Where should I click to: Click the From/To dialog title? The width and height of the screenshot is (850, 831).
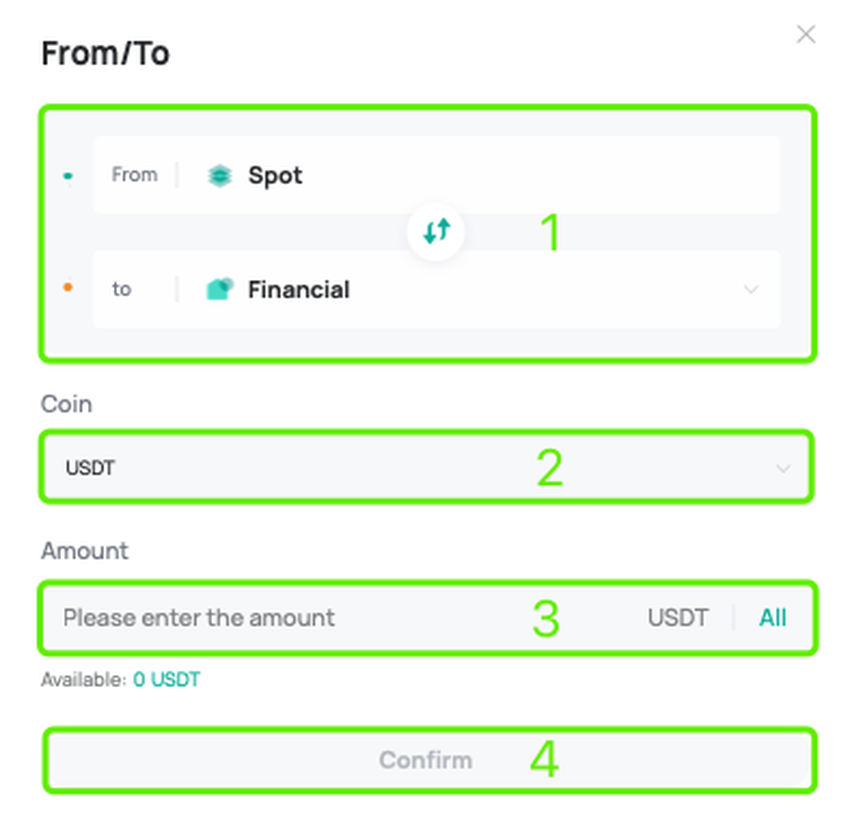(105, 54)
